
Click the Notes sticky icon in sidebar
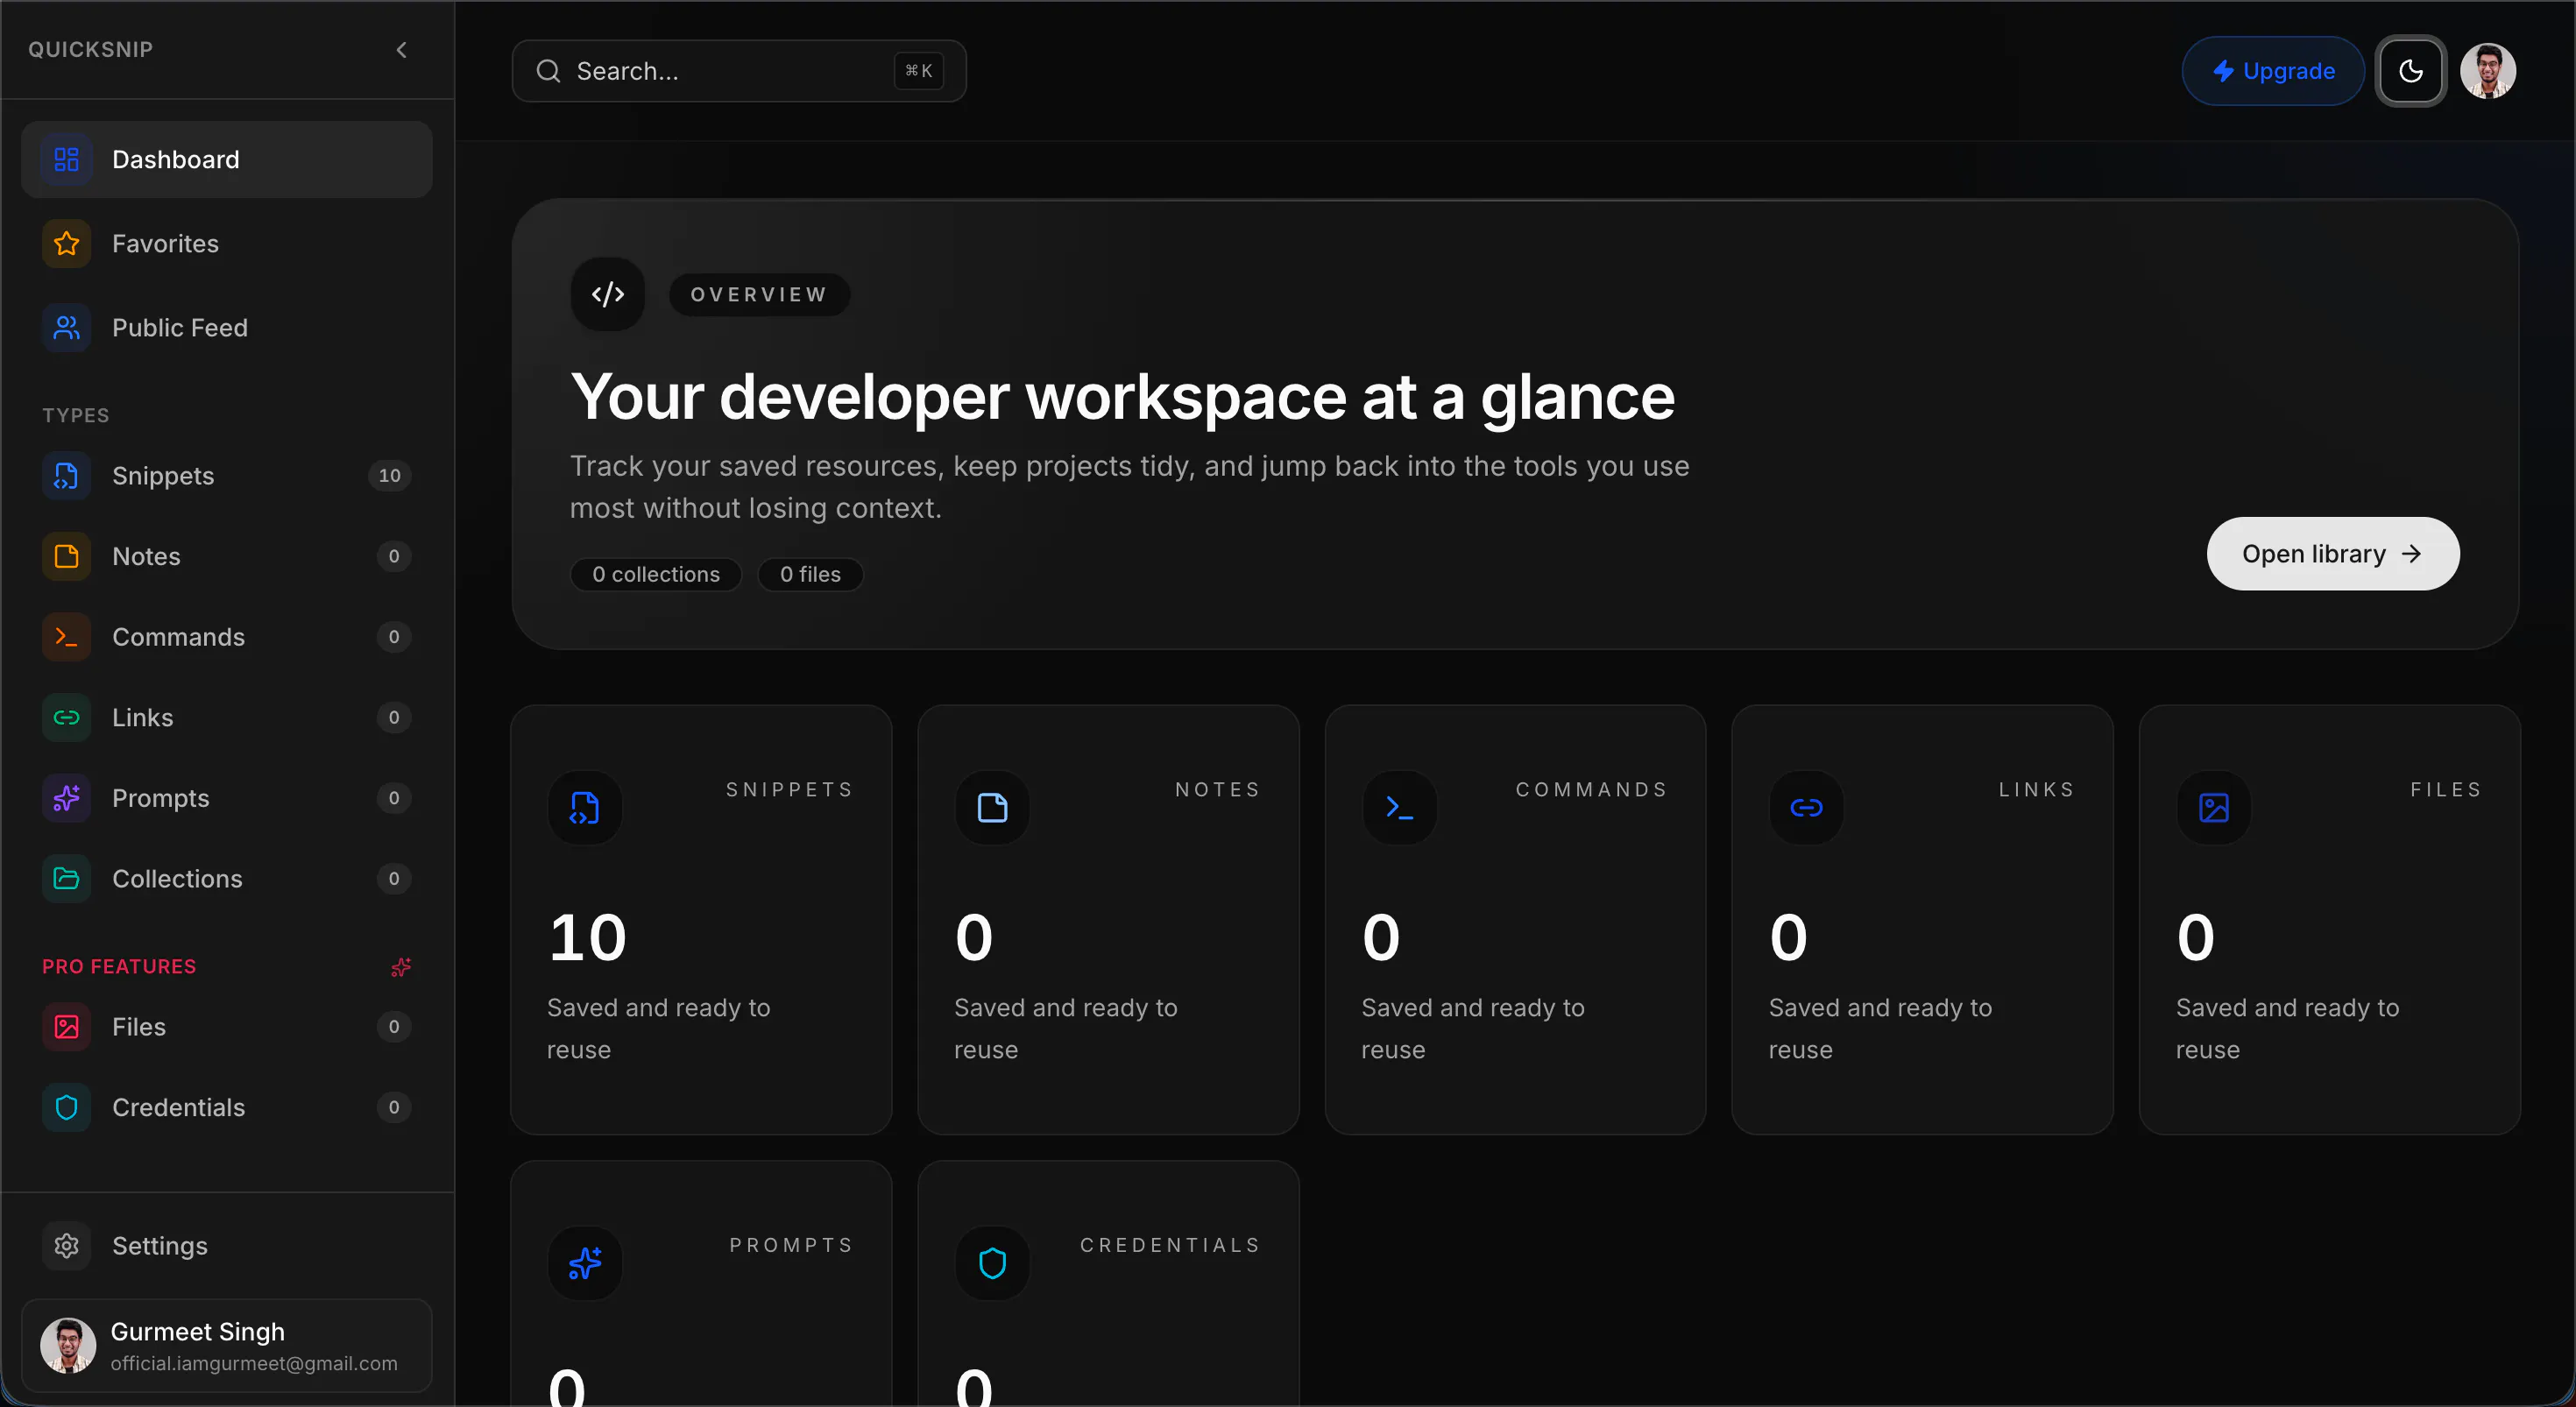click(x=66, y=556)
